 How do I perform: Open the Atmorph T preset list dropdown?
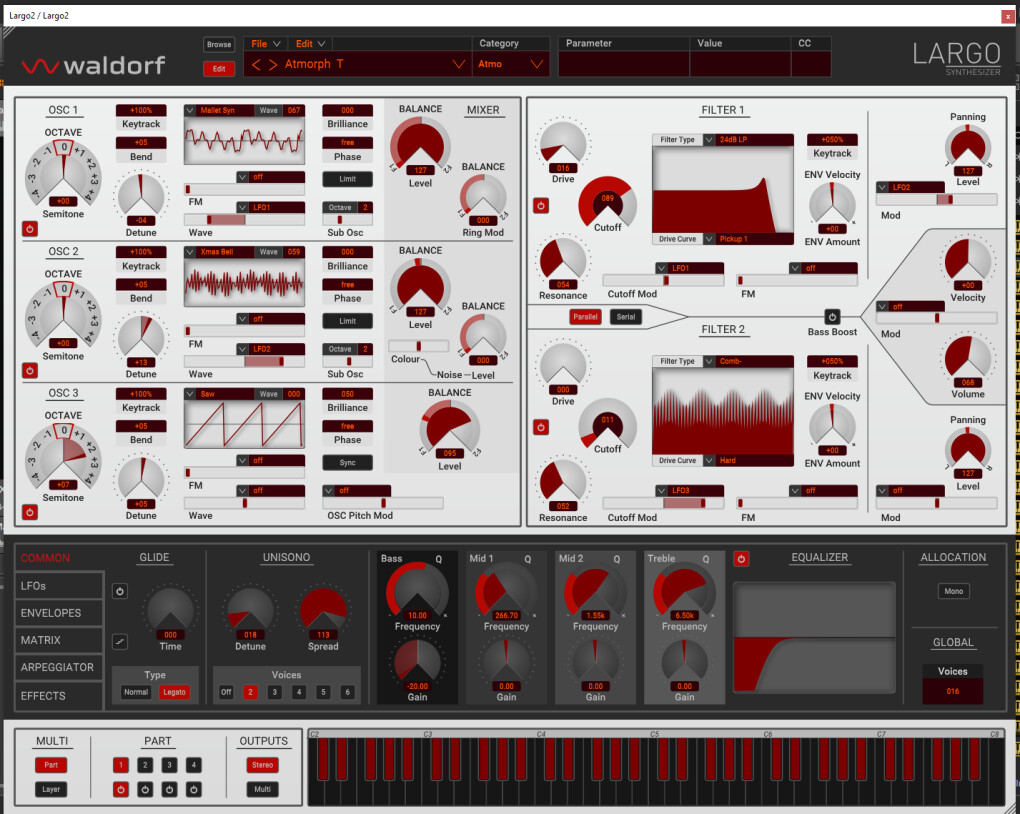[x=459, y=64]
